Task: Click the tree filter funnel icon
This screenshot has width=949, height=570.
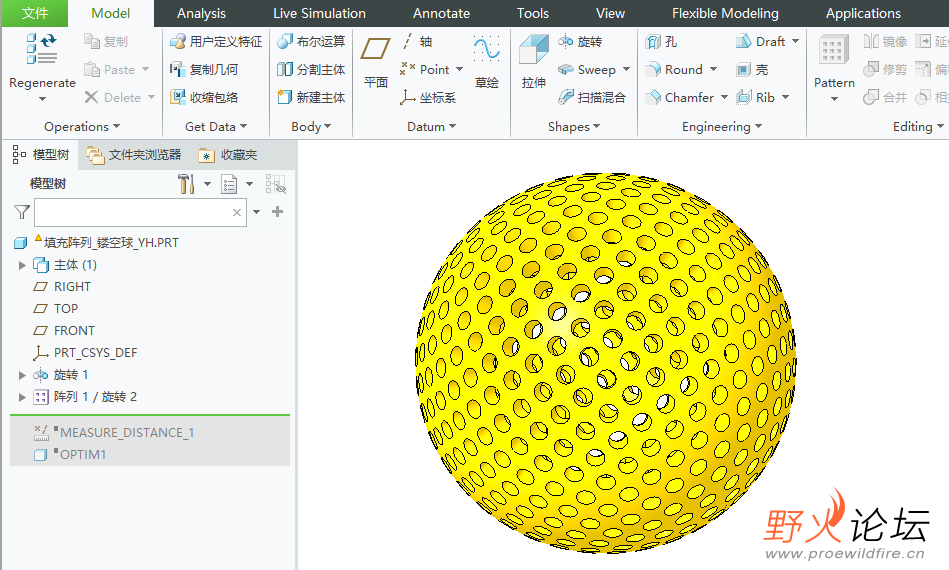Action: 22,212
